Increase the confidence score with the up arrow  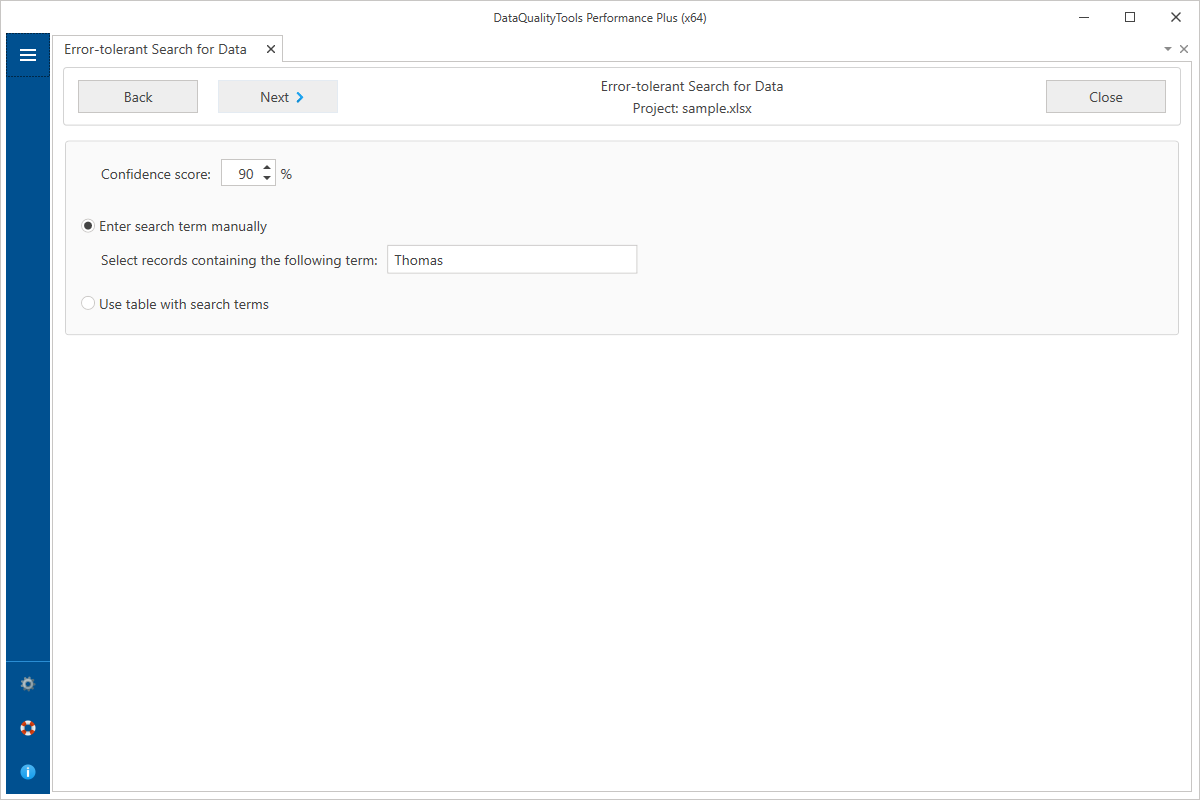pyautogui.click(x=266, y=167)
